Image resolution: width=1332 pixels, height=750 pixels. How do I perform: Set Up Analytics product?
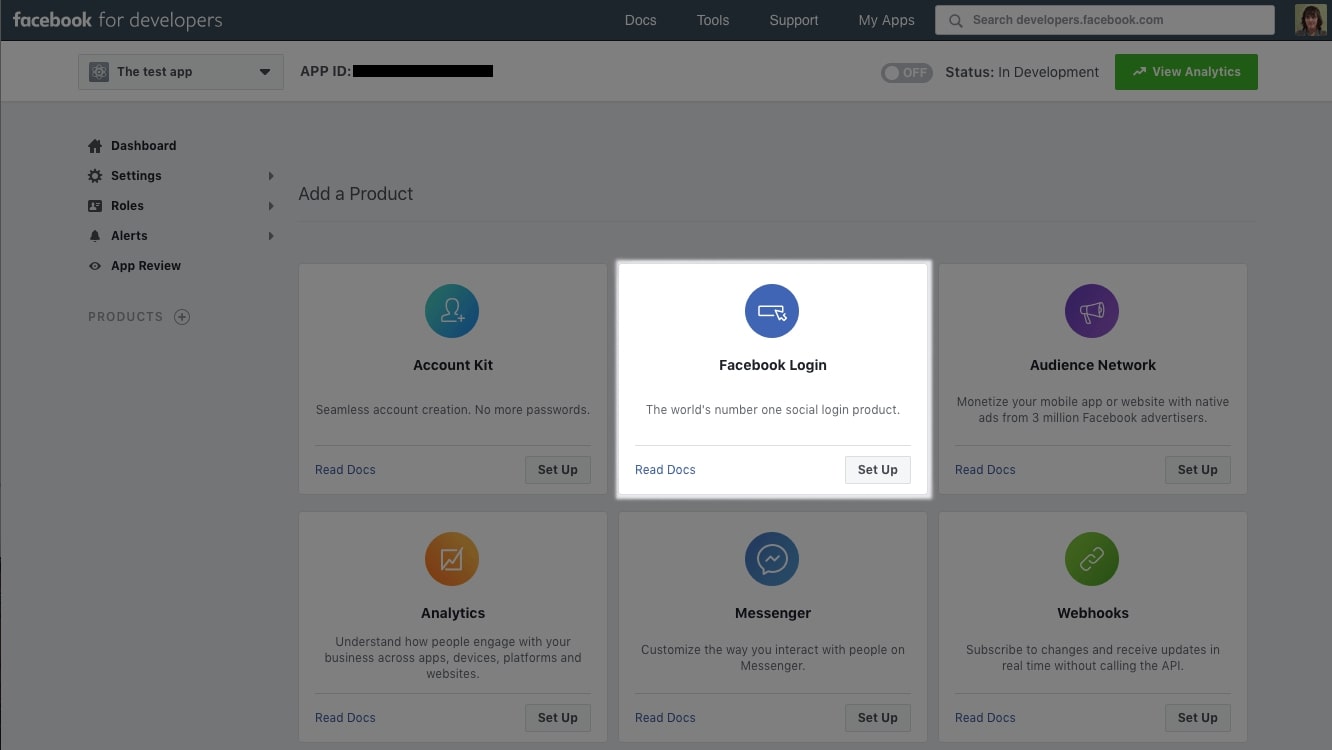558,718
